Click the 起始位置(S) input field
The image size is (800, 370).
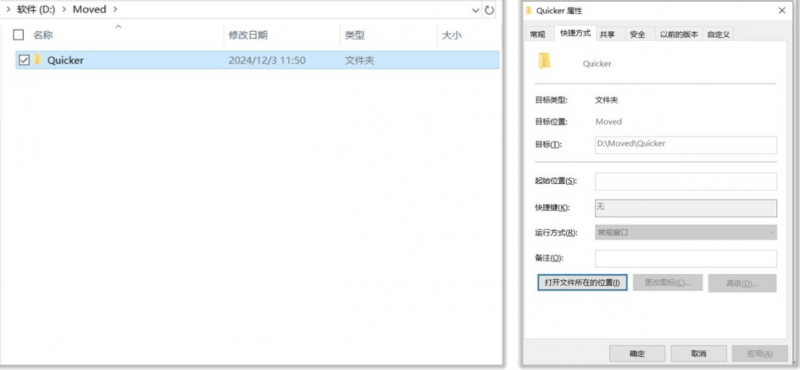pyautogui.click(x=686, y=182)
